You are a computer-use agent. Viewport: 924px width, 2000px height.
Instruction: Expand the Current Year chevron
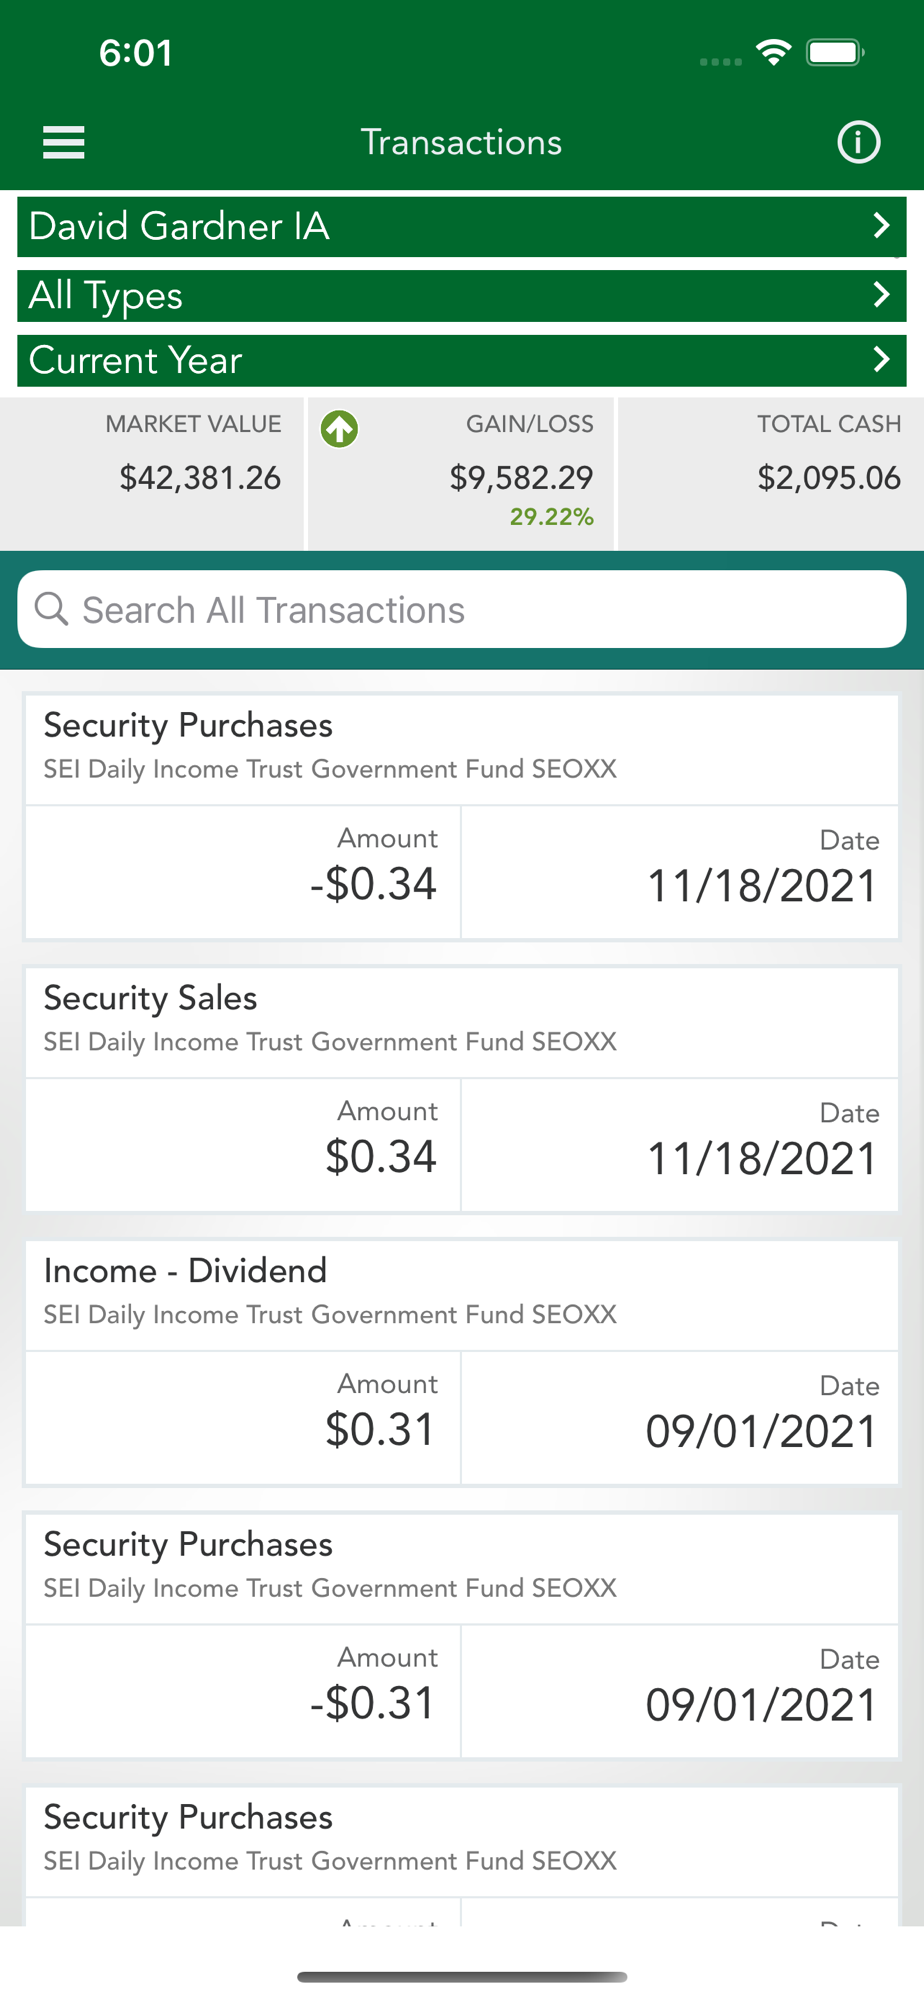[881, 359]
